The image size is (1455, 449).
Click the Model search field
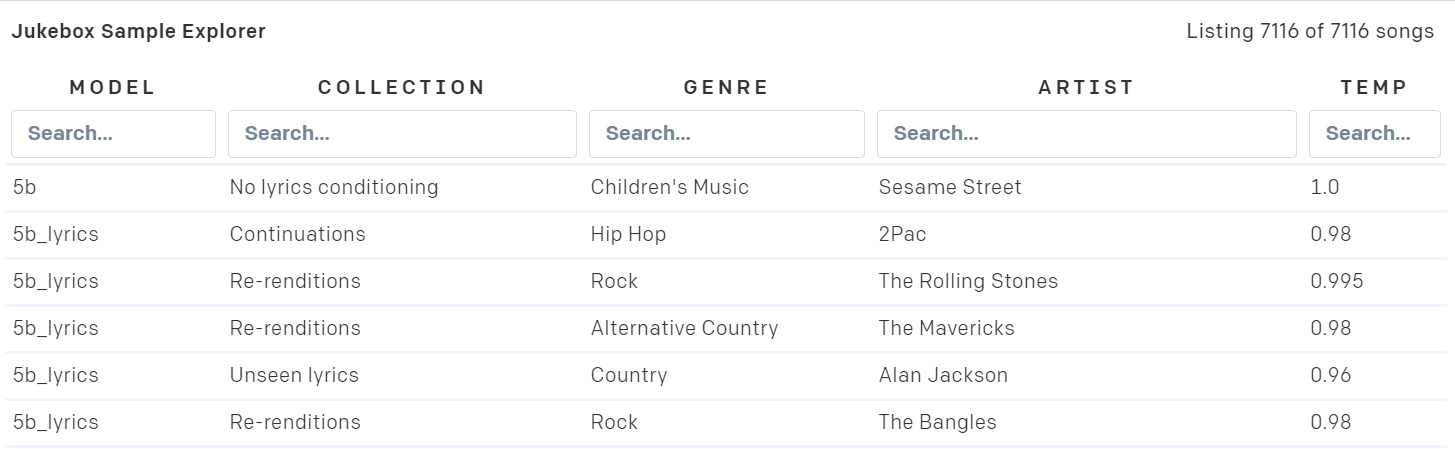click(113, 134)
